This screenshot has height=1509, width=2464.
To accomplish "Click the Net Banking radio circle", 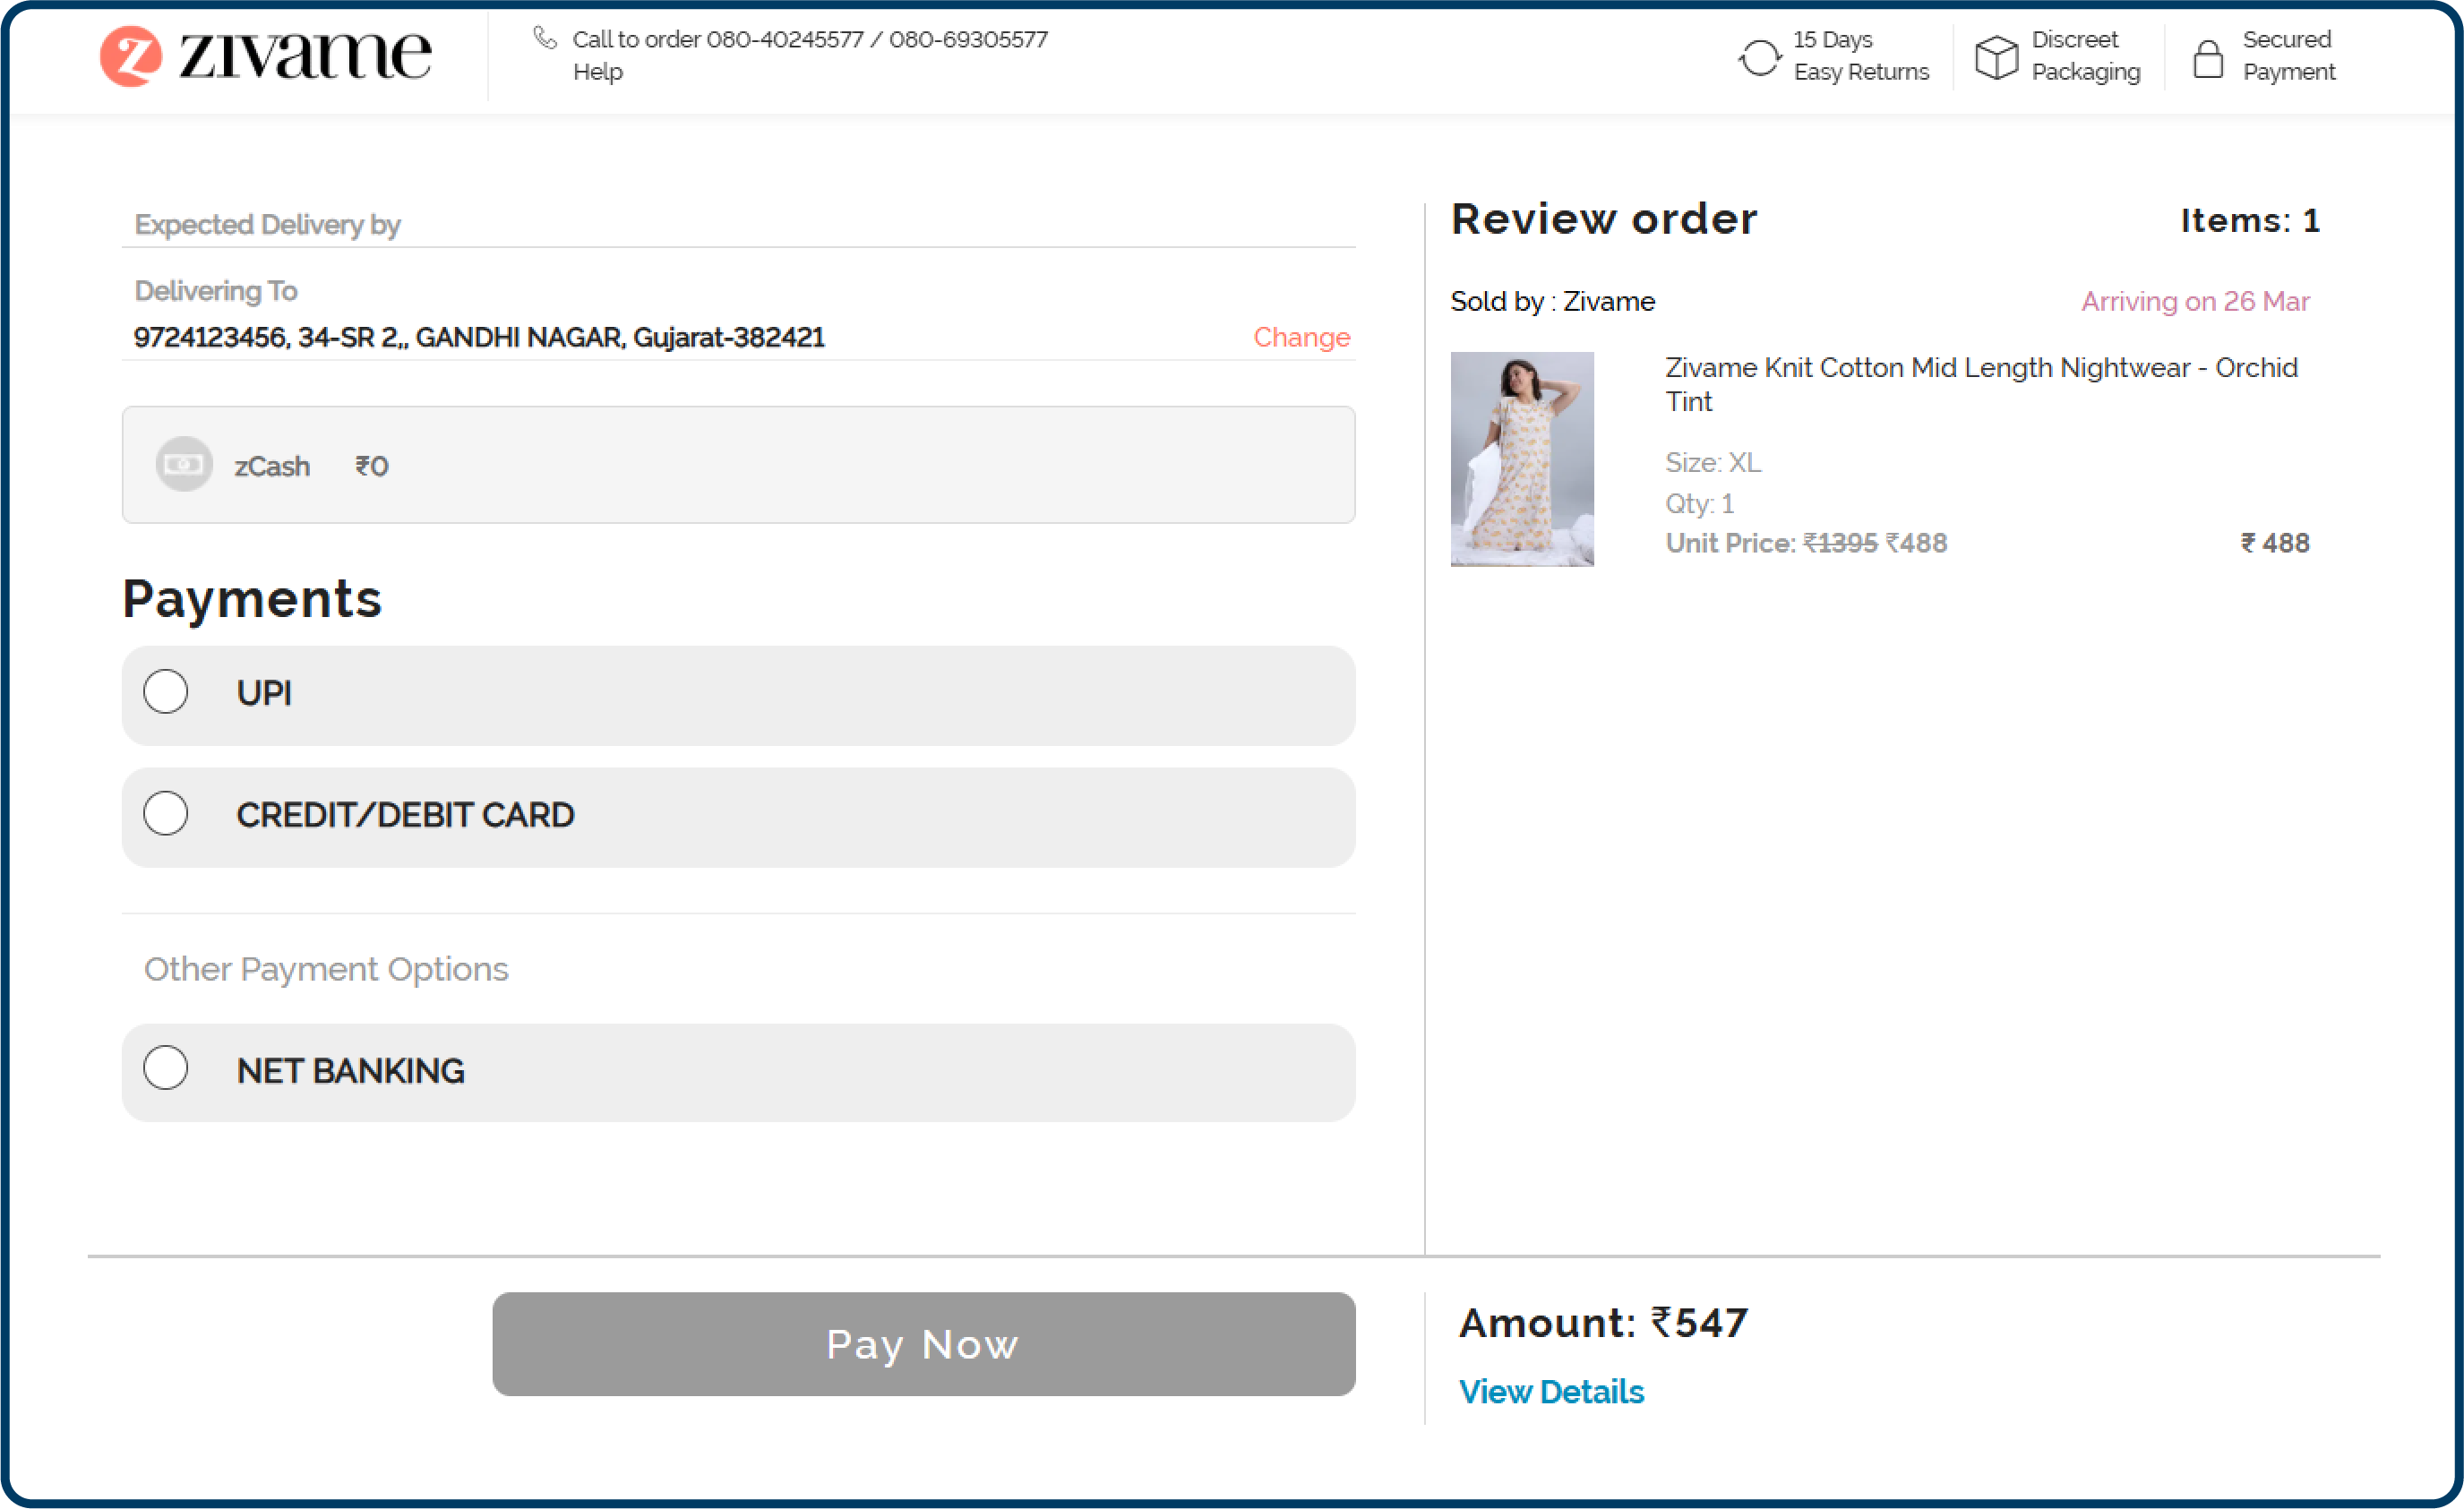I will (166, 1068).
